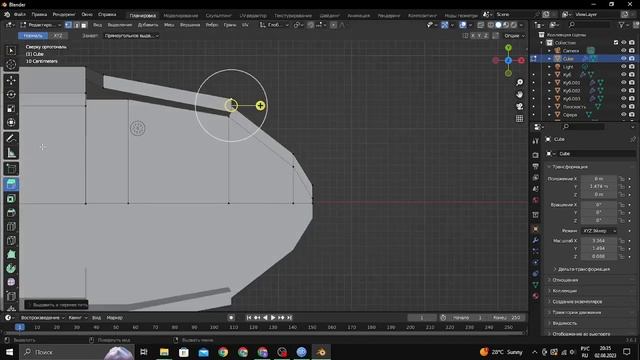Click the Нормаль orientation button

[33, 36]
